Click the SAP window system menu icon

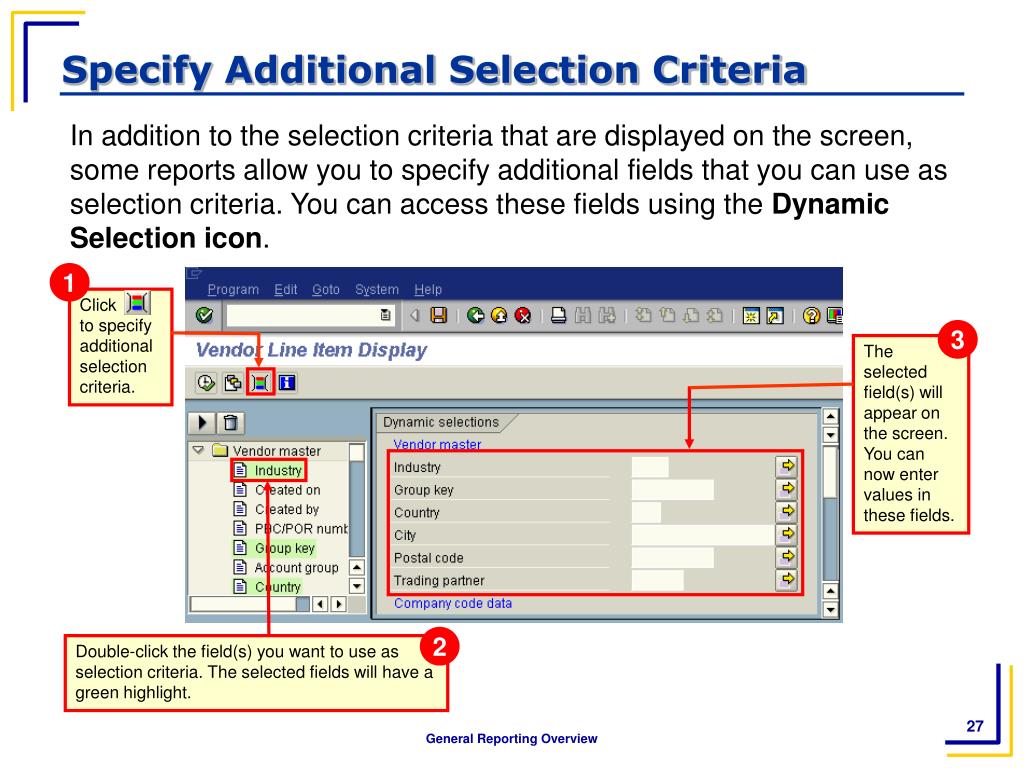[x=194, y=274]
